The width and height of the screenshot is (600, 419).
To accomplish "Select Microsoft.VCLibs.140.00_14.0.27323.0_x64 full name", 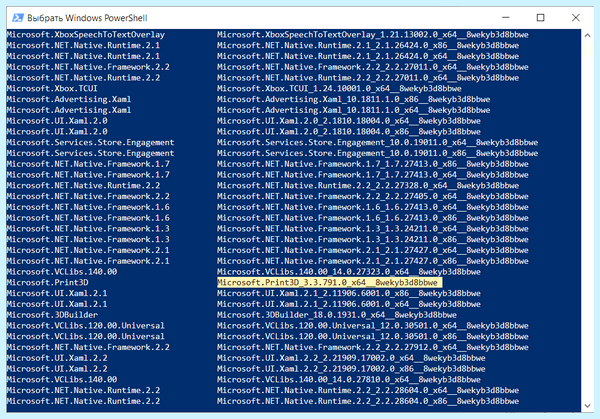I will (349, 272).
